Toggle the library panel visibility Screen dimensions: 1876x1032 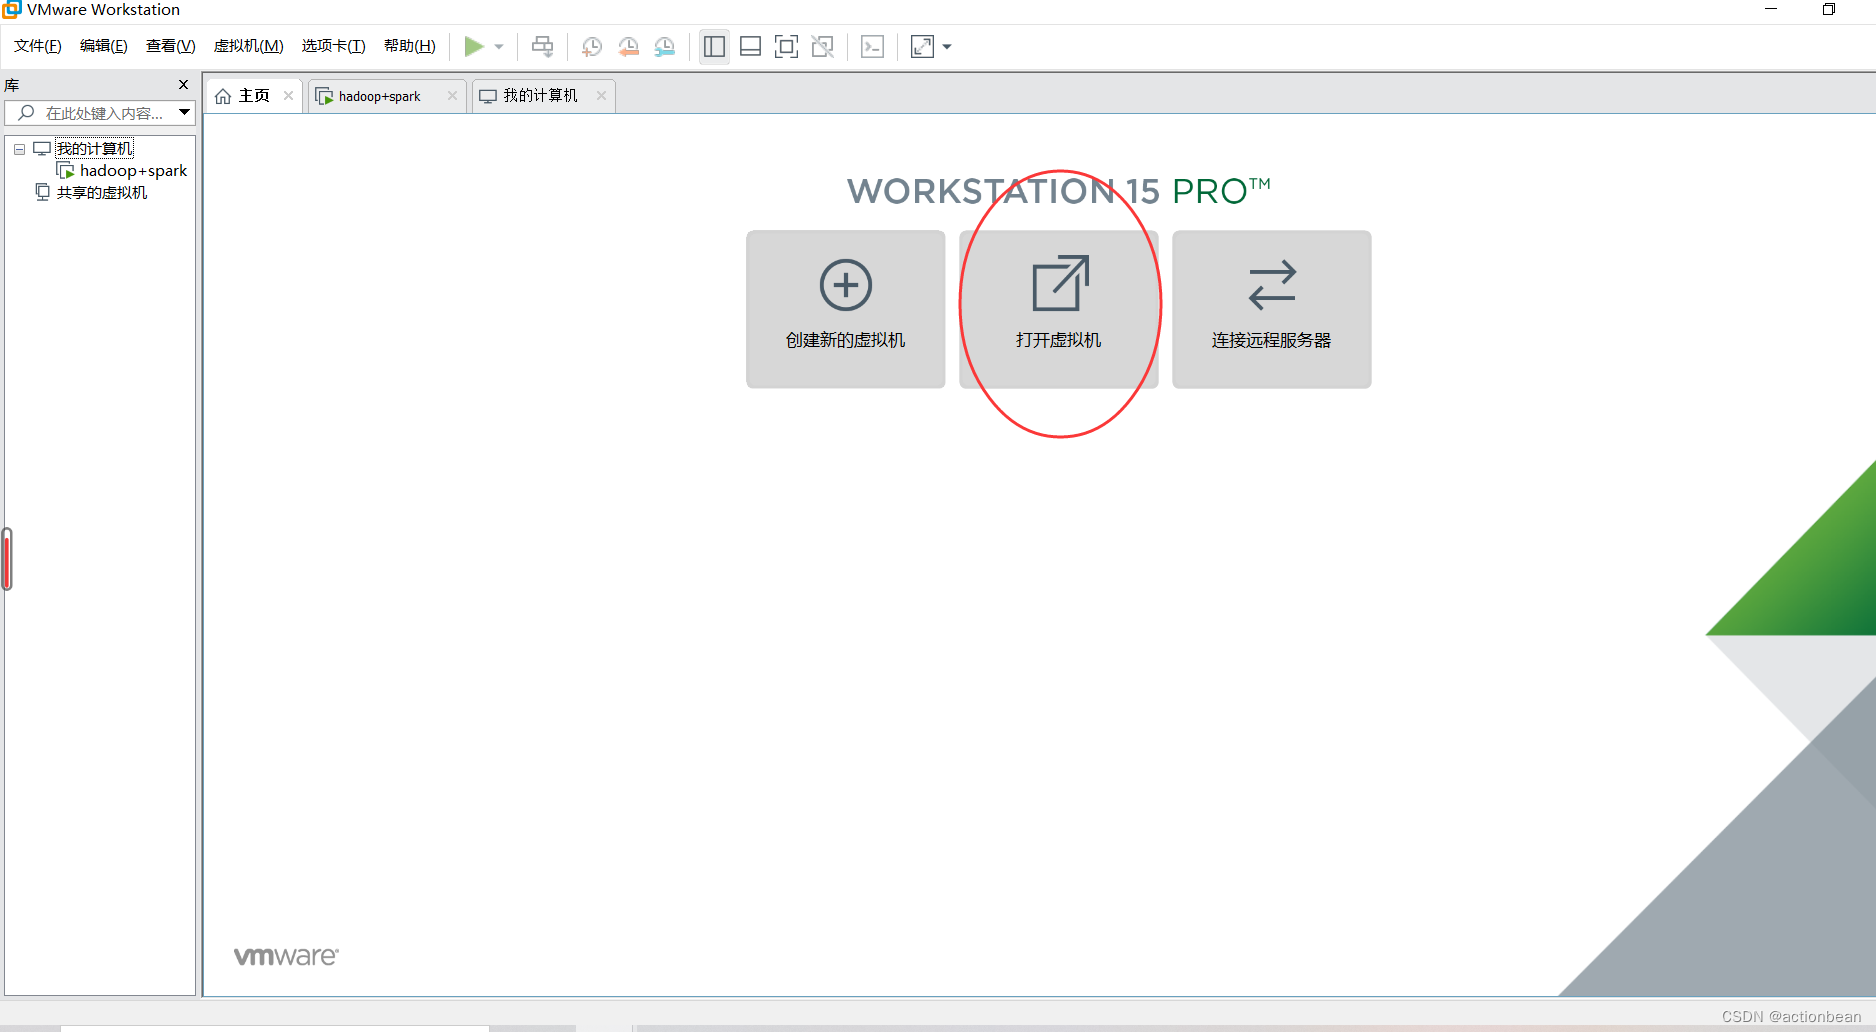714,46
